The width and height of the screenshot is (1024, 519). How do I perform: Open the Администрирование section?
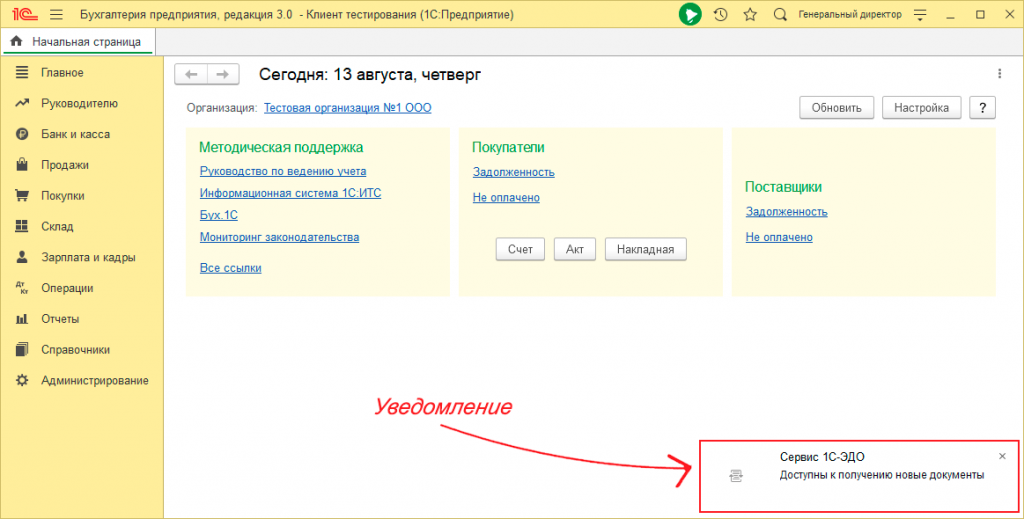[x=95, y=380]
